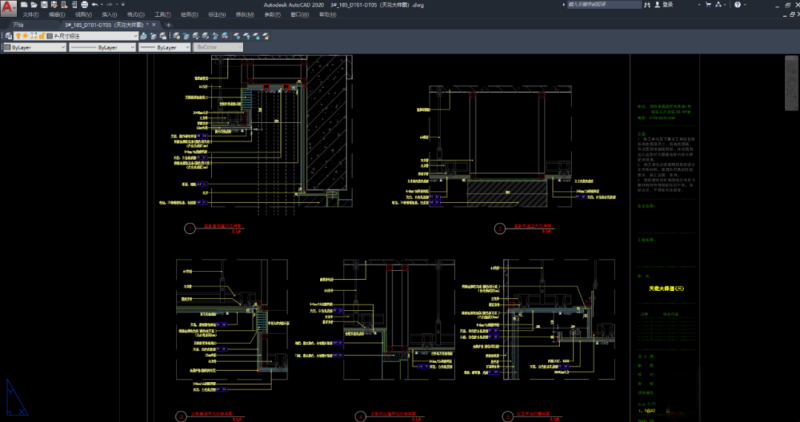The image size is (800, 422).
Task: Toggle the layer on/off light bulb
Action: tap(19, 35)
